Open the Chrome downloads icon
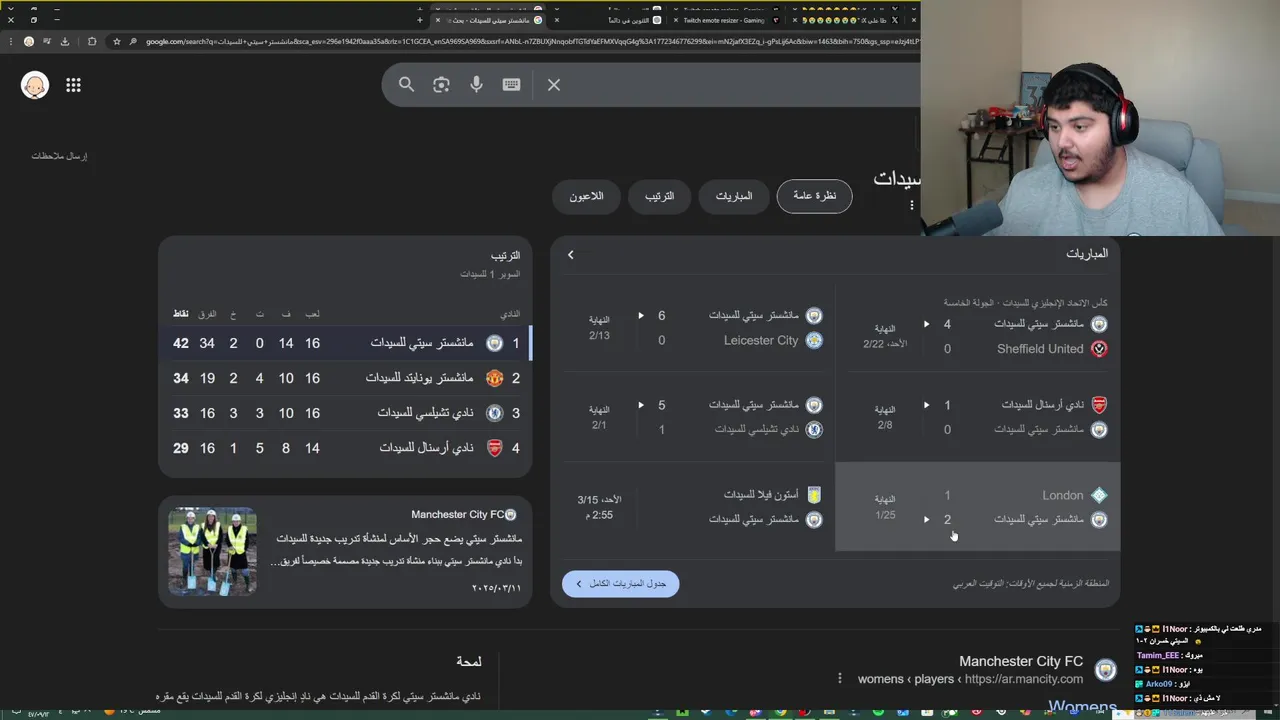The height and width of the screenshot is (720, 1280). coord(65,42)
